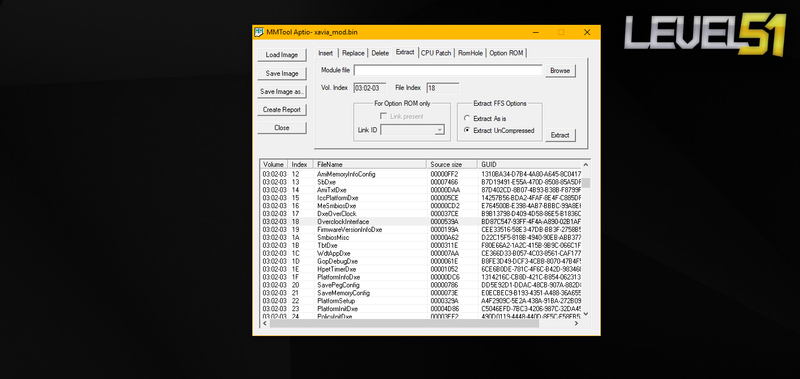
Task: Select the SmbiosMisc row
Action: click(x=420, y=238)
